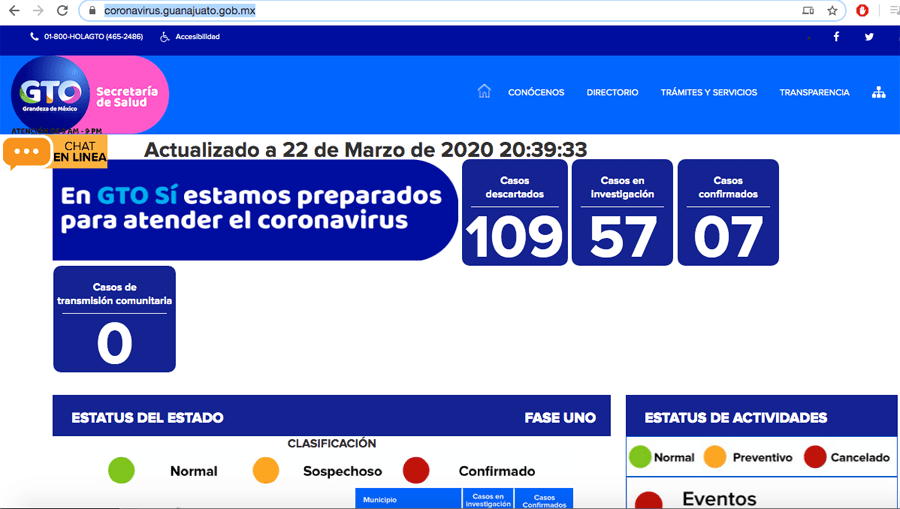Open the orange chat bubble icon
The width and height of the screenshot is (900, 509).
pyautogui.click(x=27, y=152)
